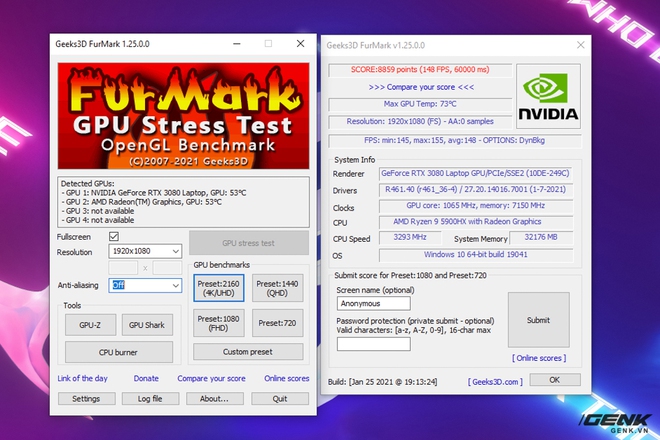The height and width of the screenshot is (440, 660).
Task: Submit the benchmark score
Action: point(539,320)
